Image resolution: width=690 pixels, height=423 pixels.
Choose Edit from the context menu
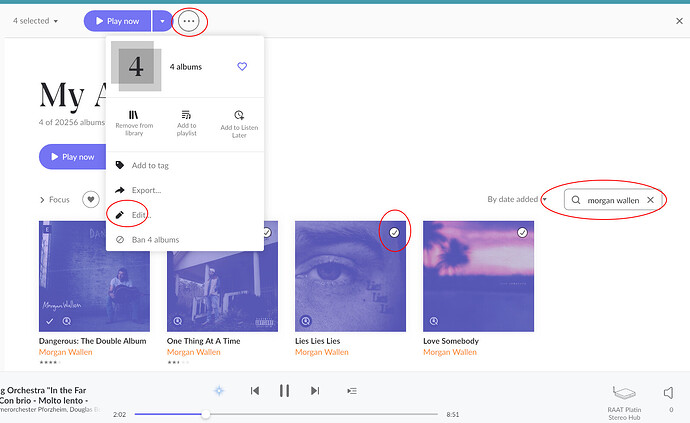click(x=140, y=215)
